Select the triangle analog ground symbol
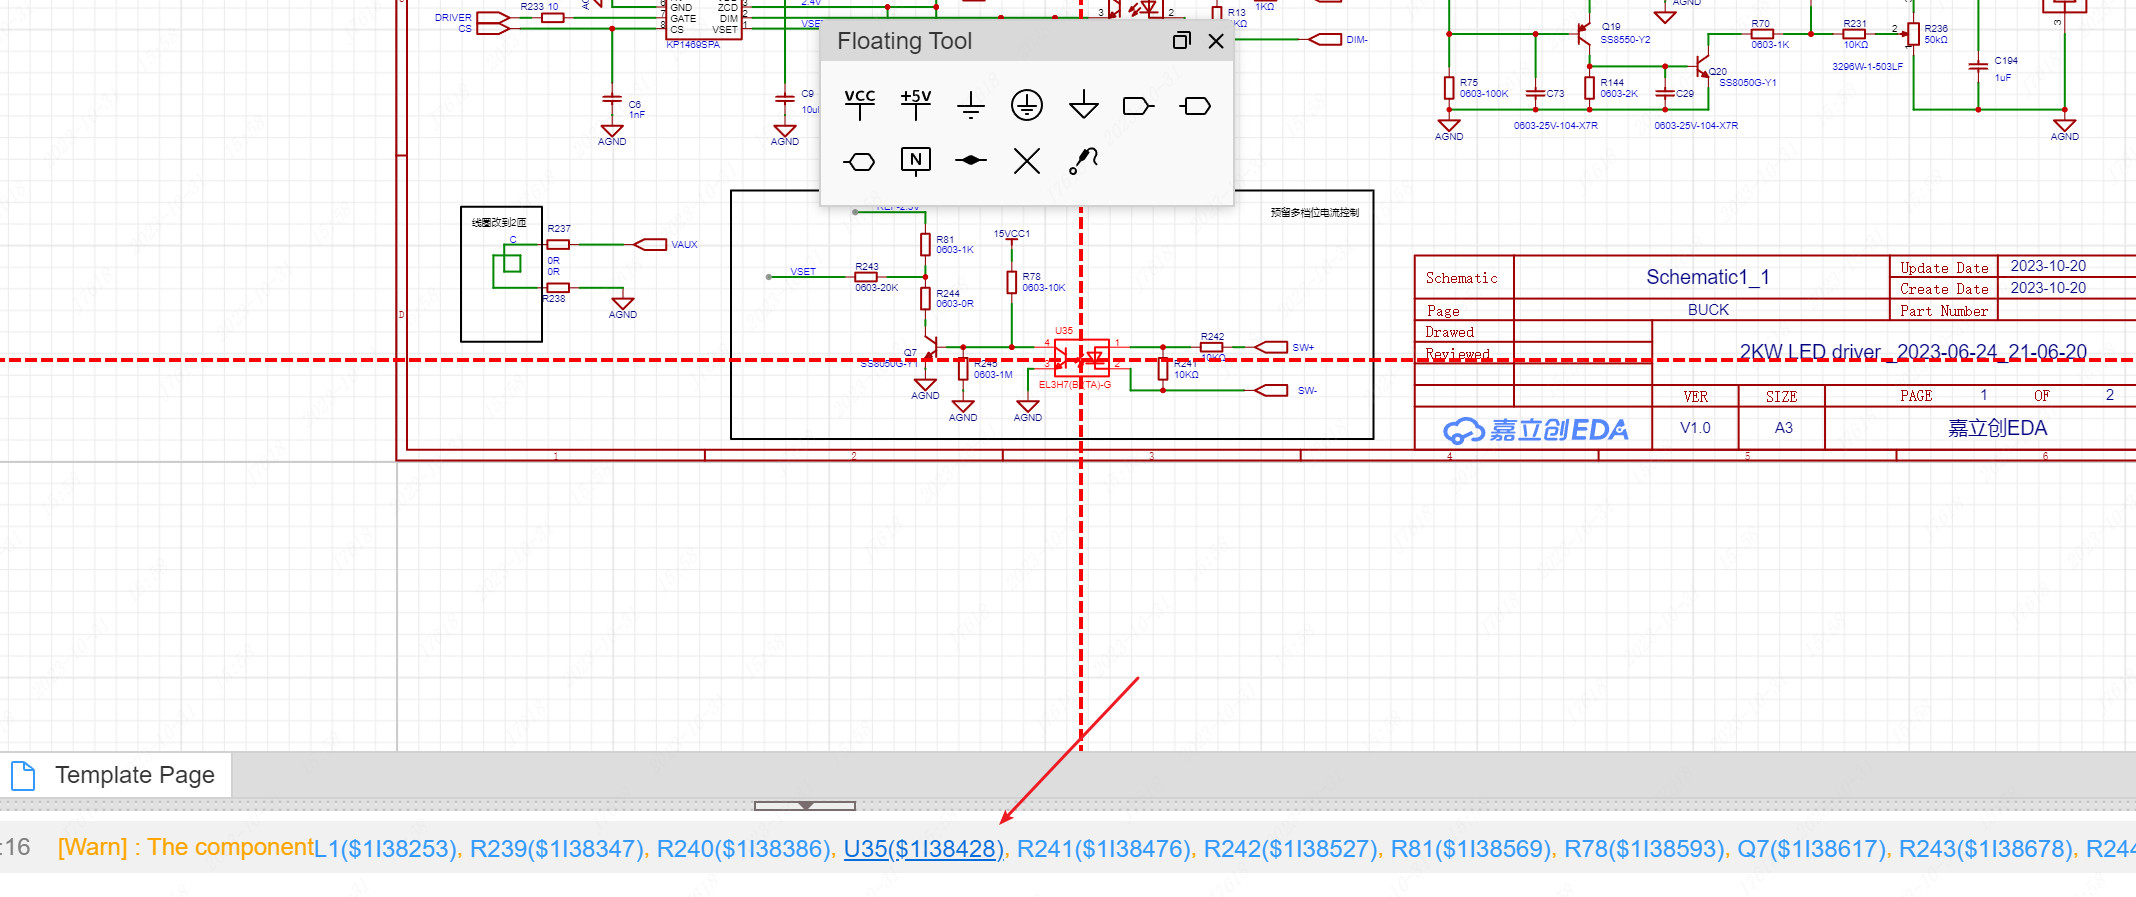2136x897 pixels. (1083, 105)
